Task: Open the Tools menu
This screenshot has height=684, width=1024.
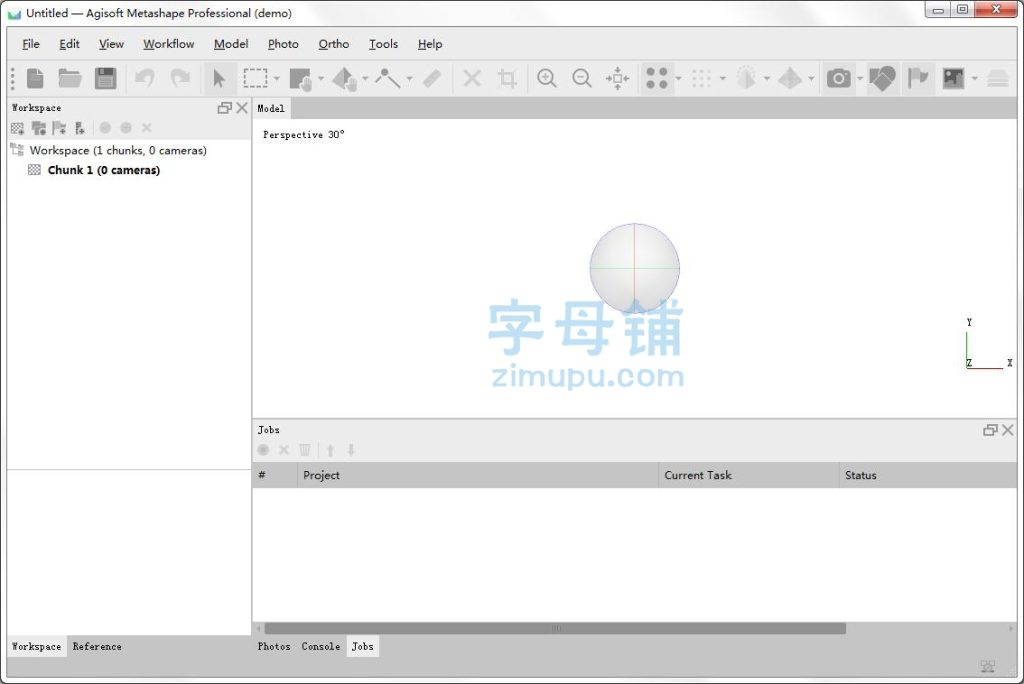Action: (383, 44)
